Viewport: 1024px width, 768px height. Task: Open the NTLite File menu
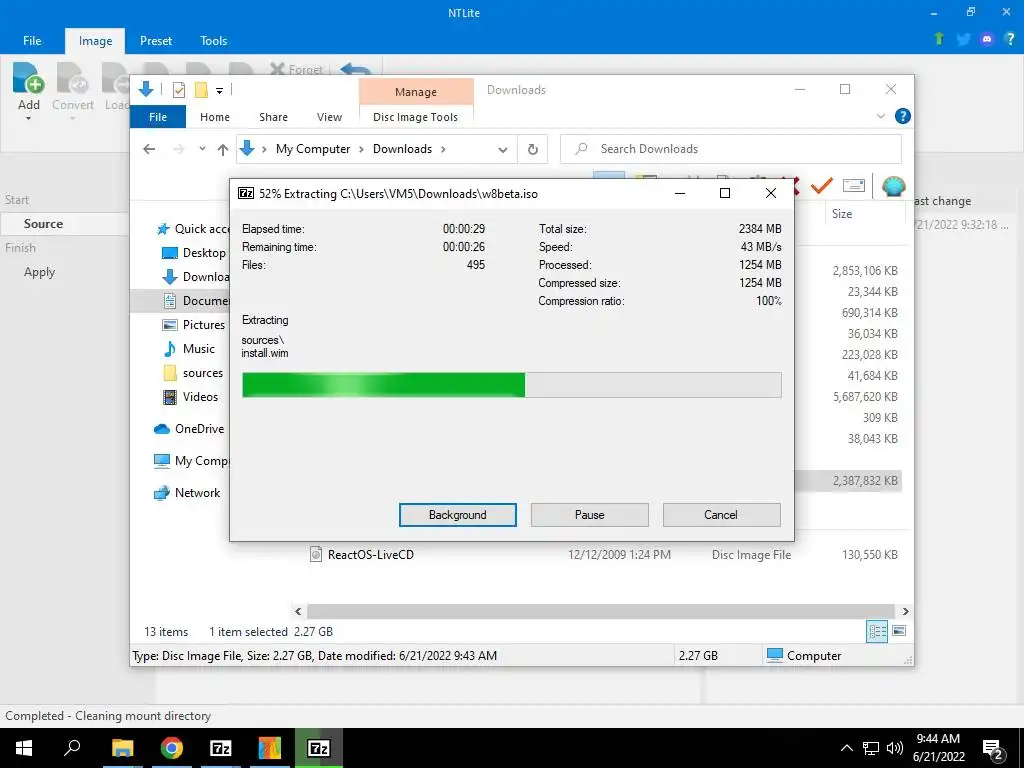(32, 40)
